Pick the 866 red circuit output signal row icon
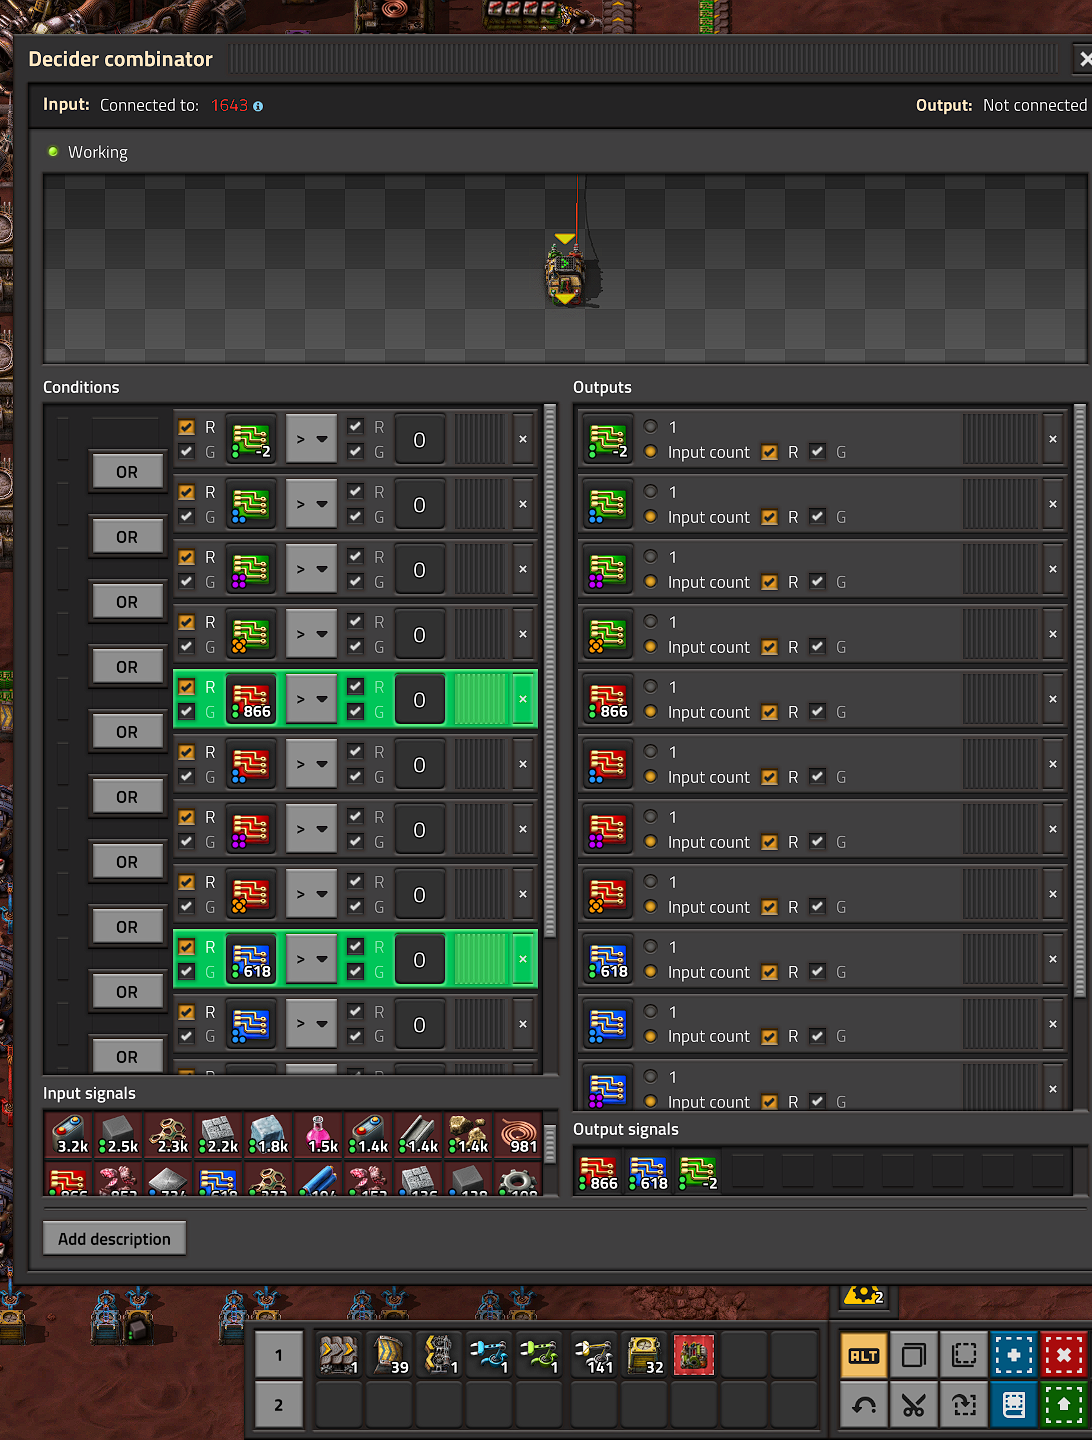The width and height of the screenshot is (1092, 1440). tap(607, 700)
